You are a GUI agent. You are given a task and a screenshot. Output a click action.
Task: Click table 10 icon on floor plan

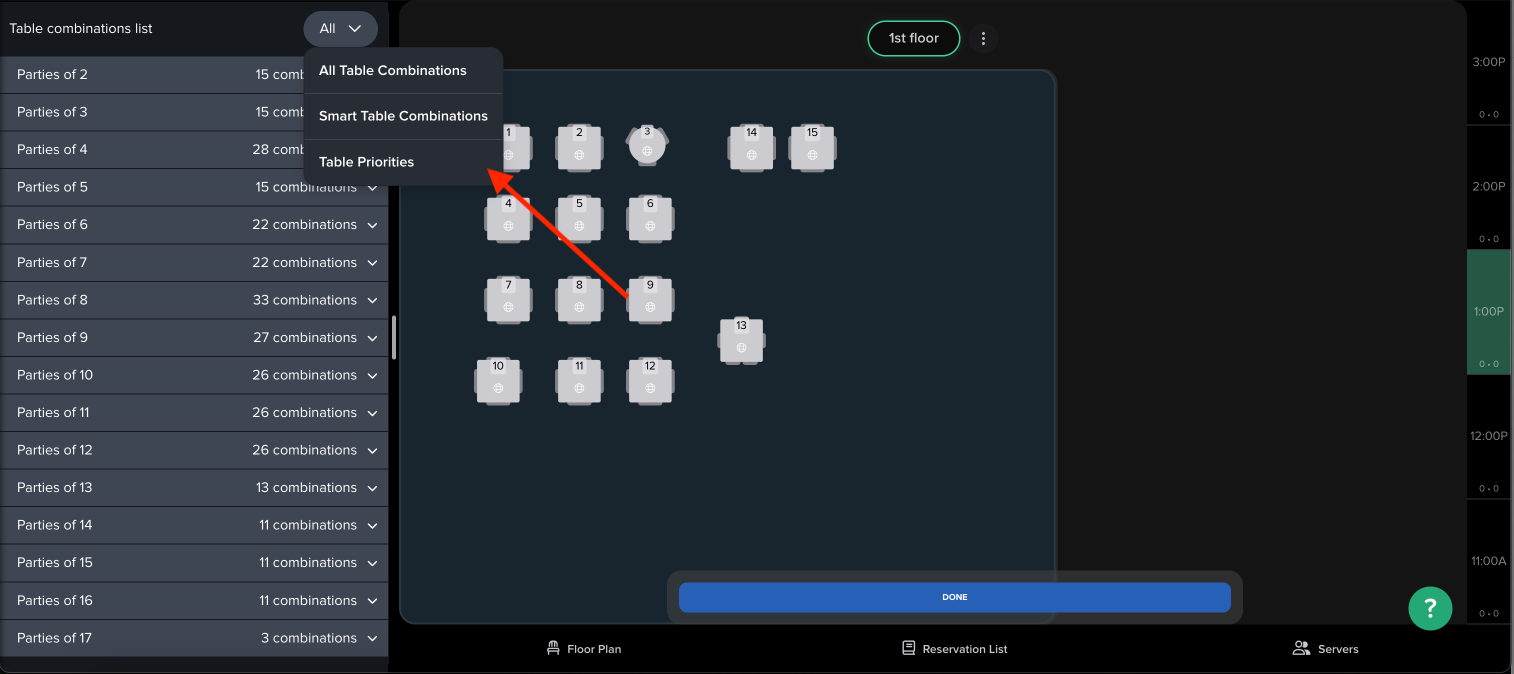coord(498,381)
